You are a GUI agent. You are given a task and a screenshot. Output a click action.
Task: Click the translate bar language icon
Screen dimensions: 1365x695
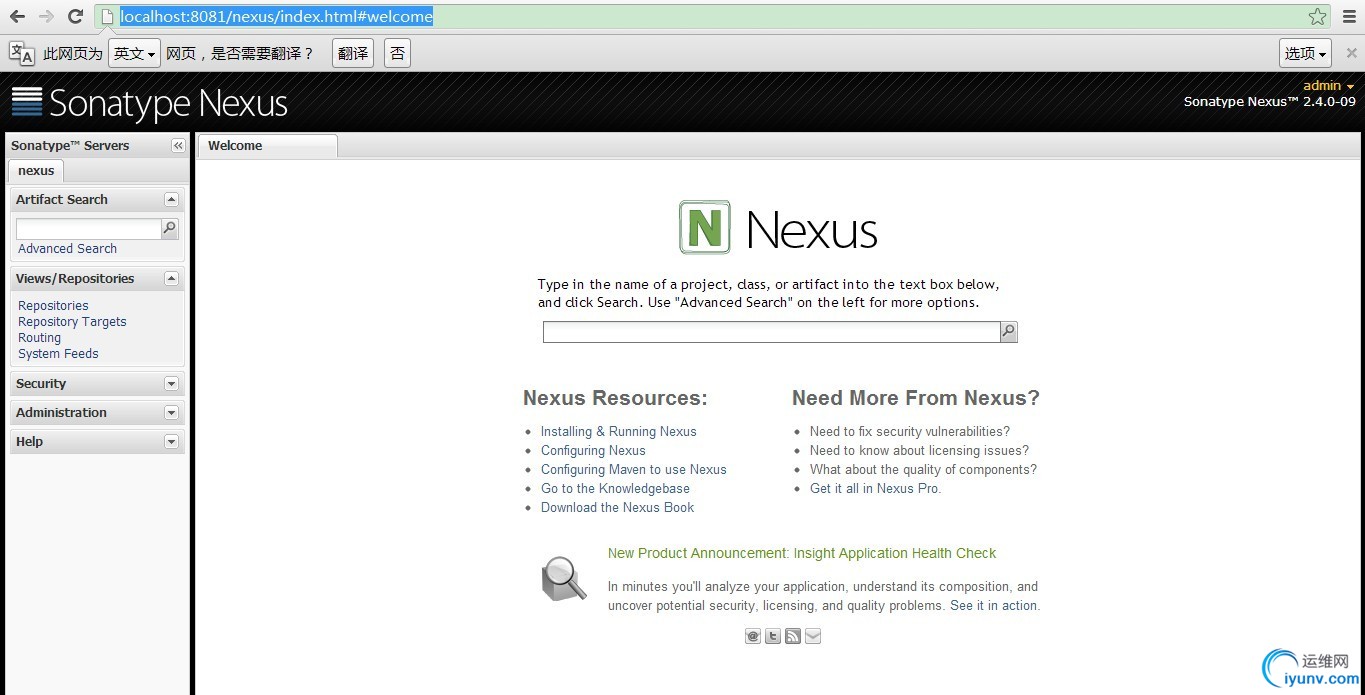22,53
